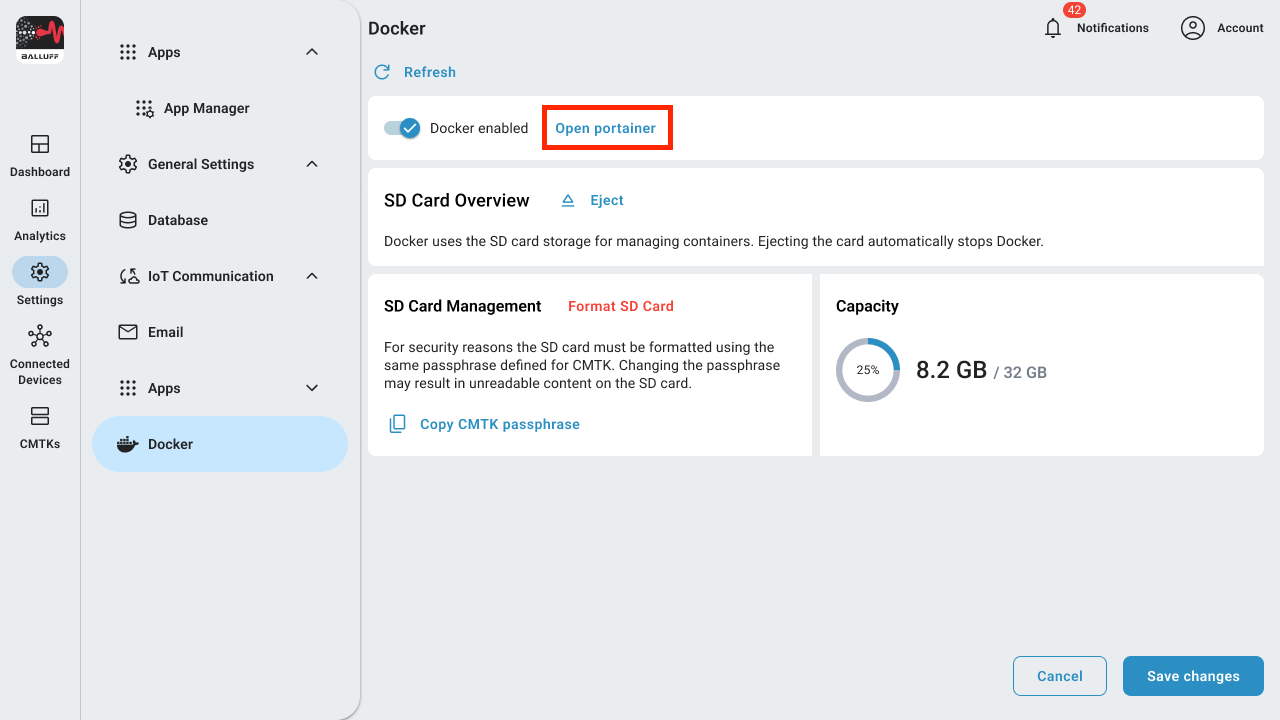Toggle Settings in the sidebar

click(x=39, y=280)
